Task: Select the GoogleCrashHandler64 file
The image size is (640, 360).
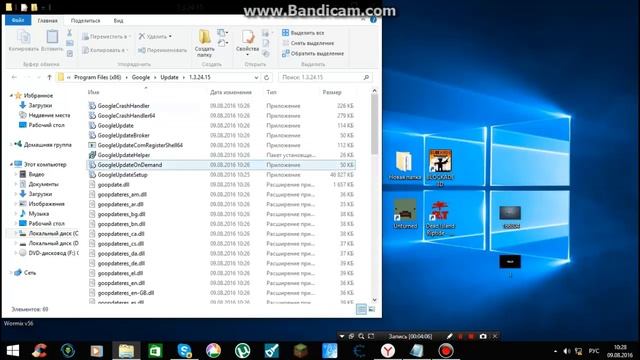Action: click(122, 116)
